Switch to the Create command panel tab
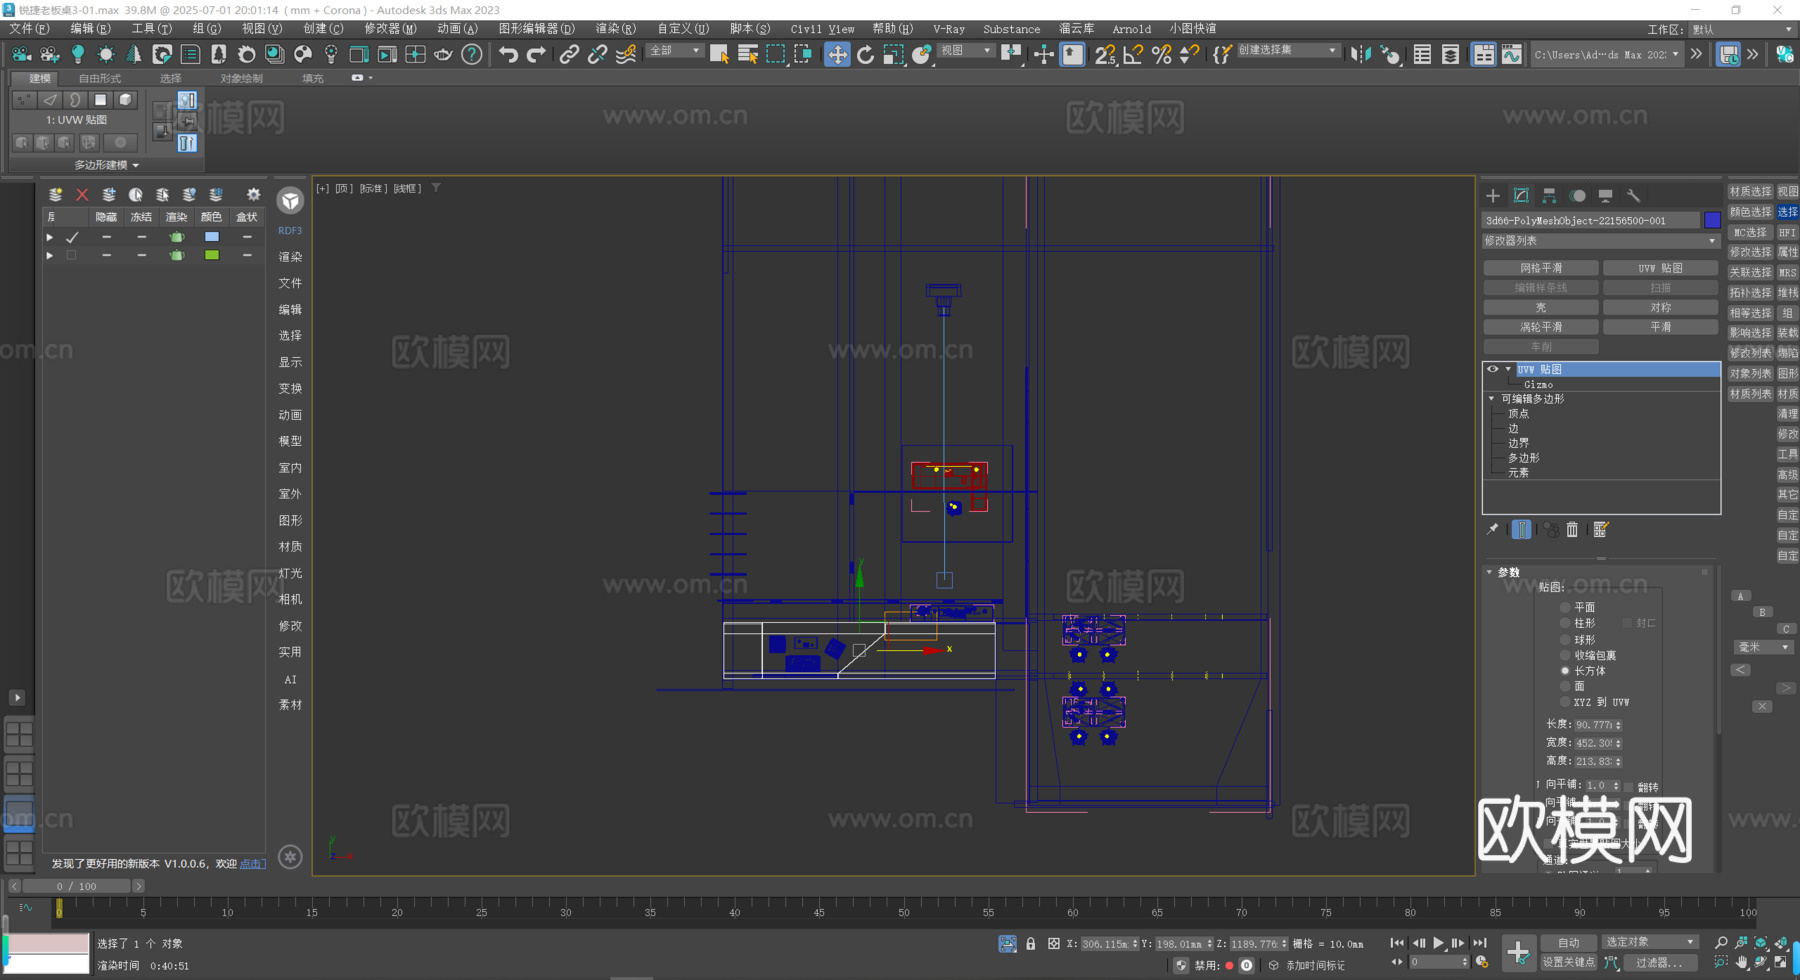The image size is (1800, 980). click(1493, 195)
